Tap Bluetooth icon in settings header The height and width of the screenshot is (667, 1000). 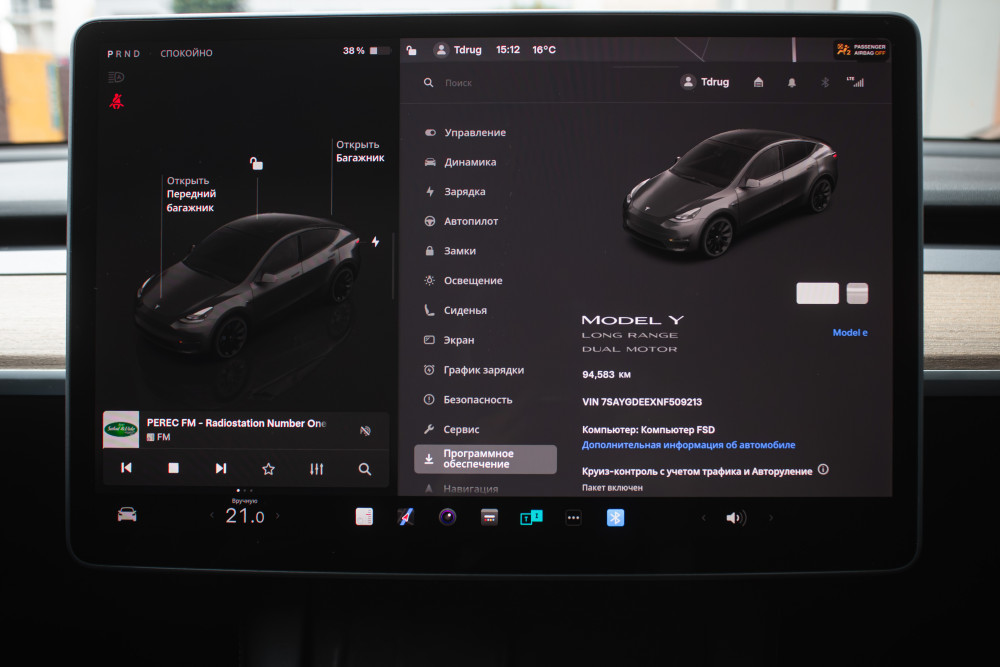pos(825,82)
